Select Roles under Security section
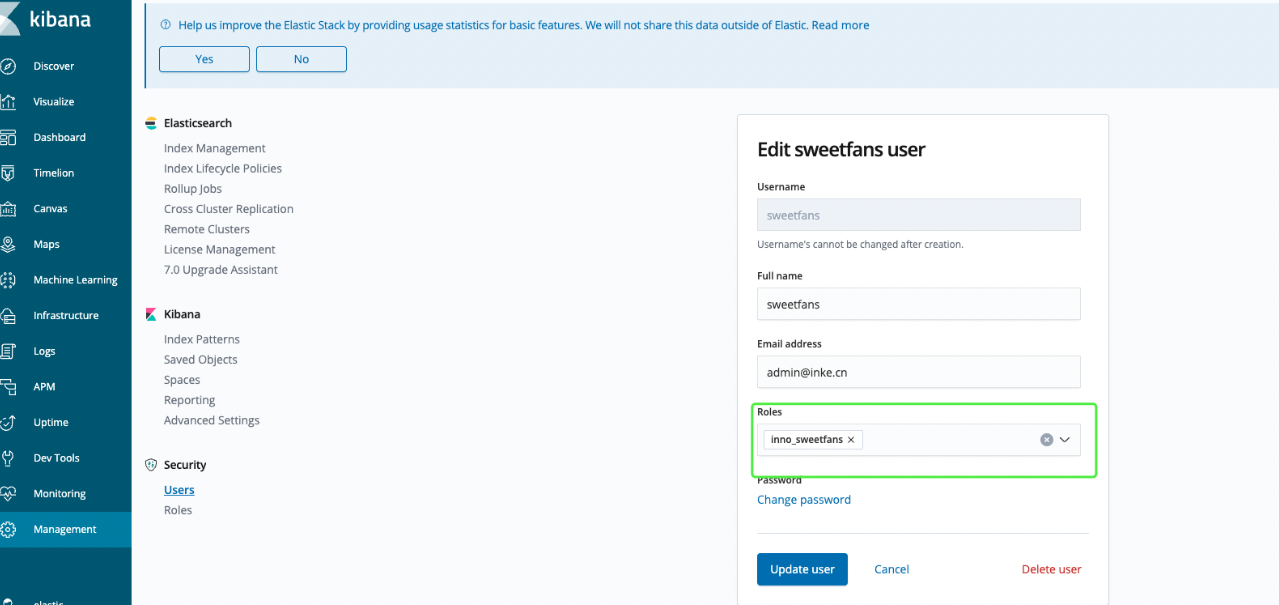Viewport: 1279px width, 605px height. [x=178, y=510]
